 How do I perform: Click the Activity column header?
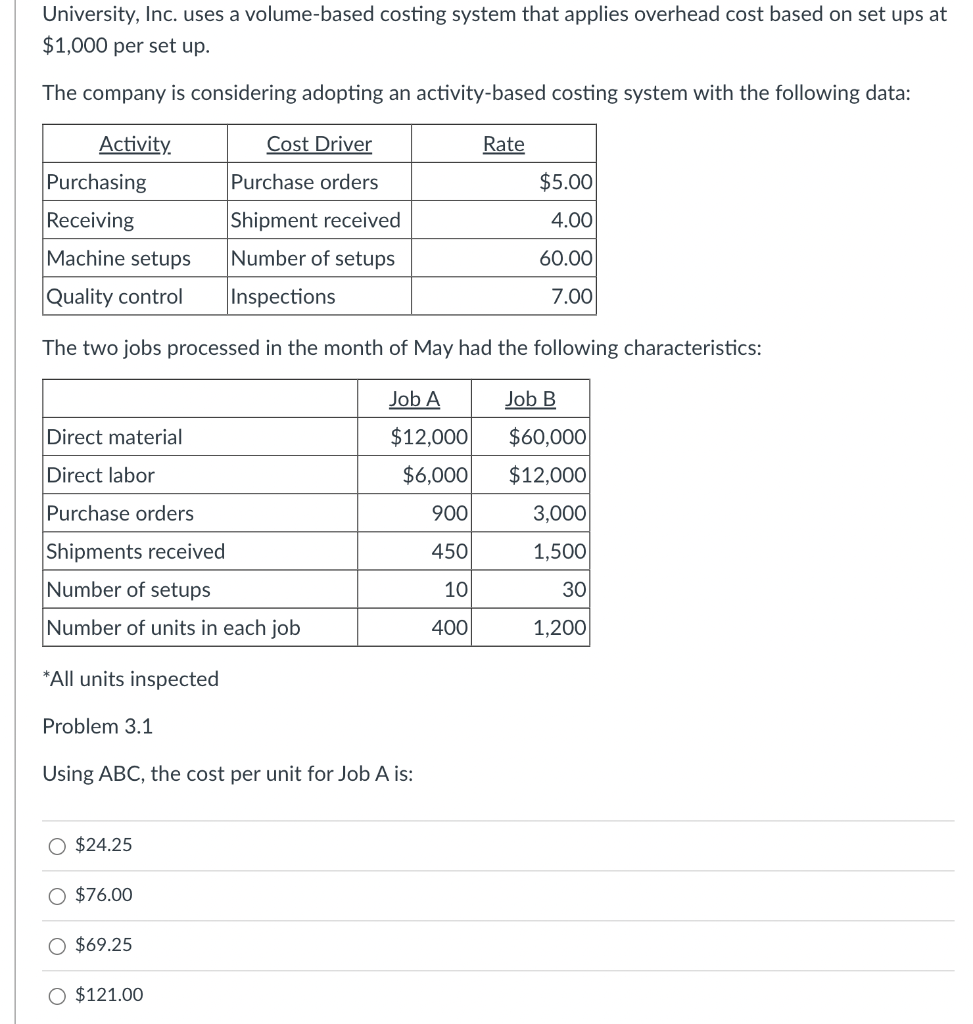coord(134,143)
